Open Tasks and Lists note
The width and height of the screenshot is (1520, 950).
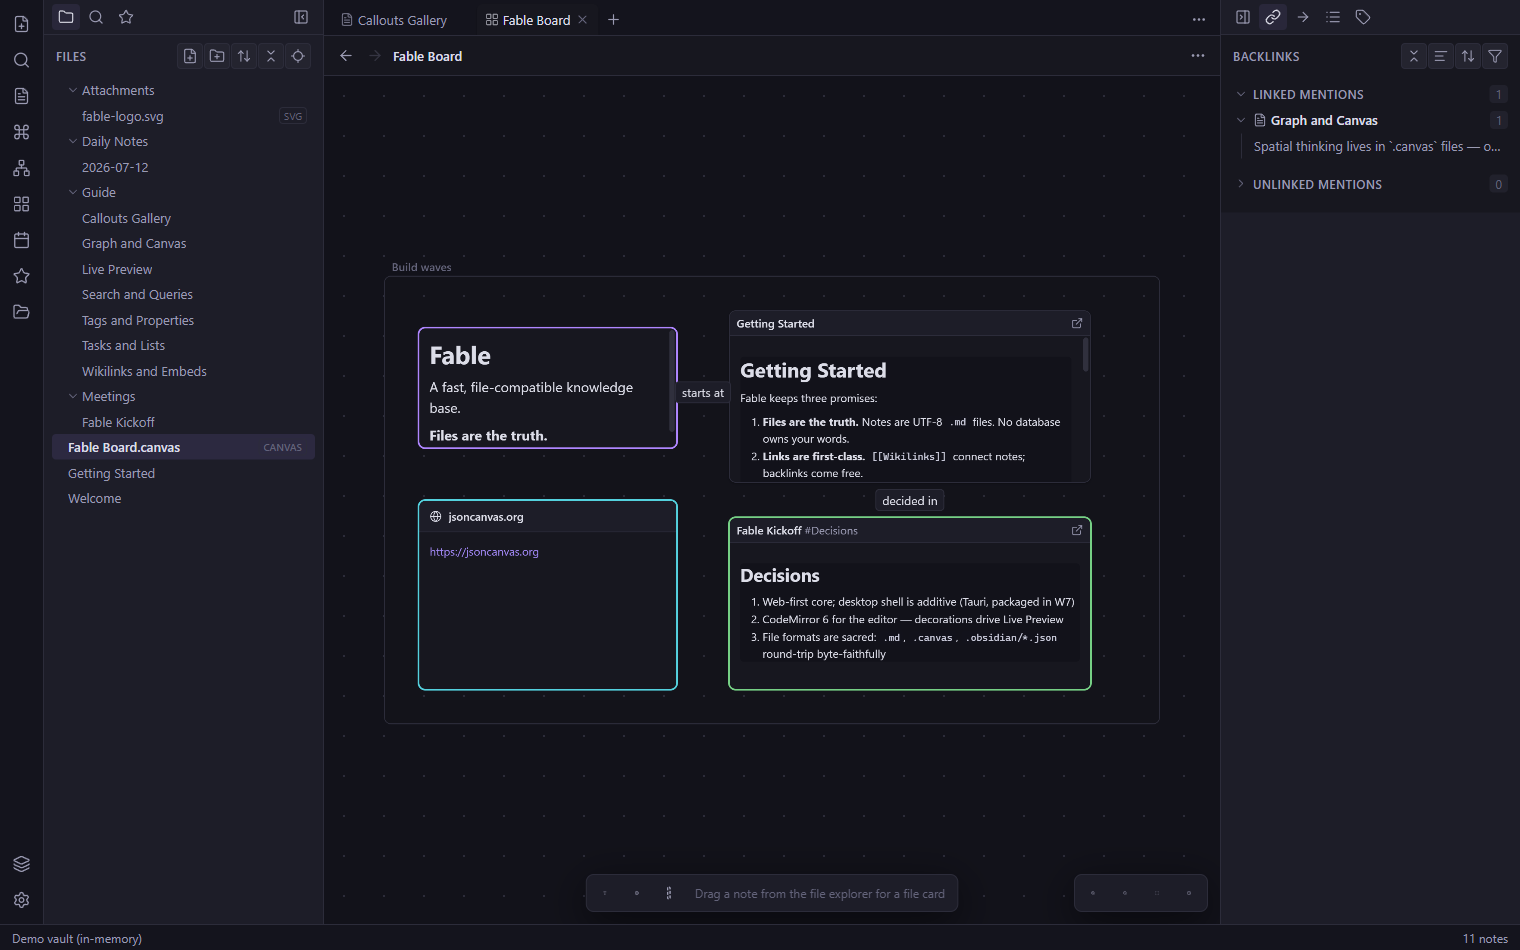pyautogui.click(x=185, y=345)
